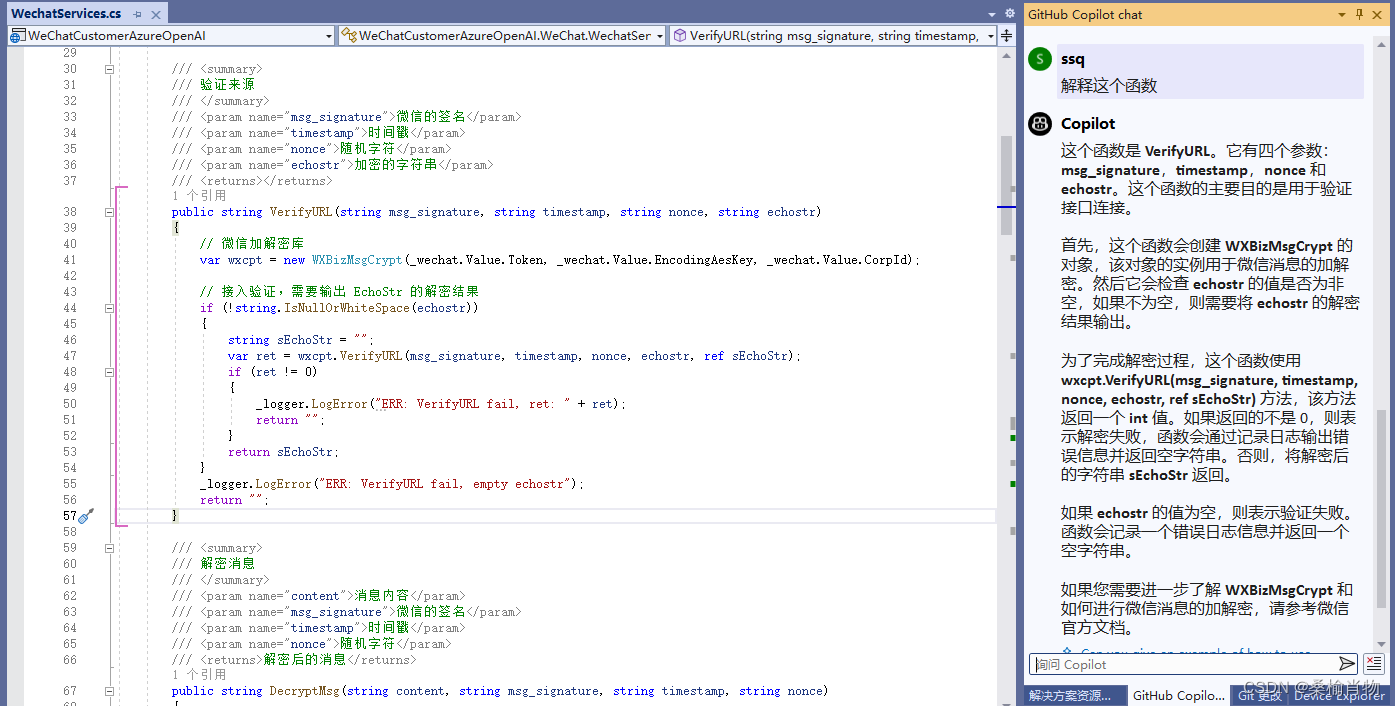
Task: Click the green ssq user avatar
Action: [1040, 59]
